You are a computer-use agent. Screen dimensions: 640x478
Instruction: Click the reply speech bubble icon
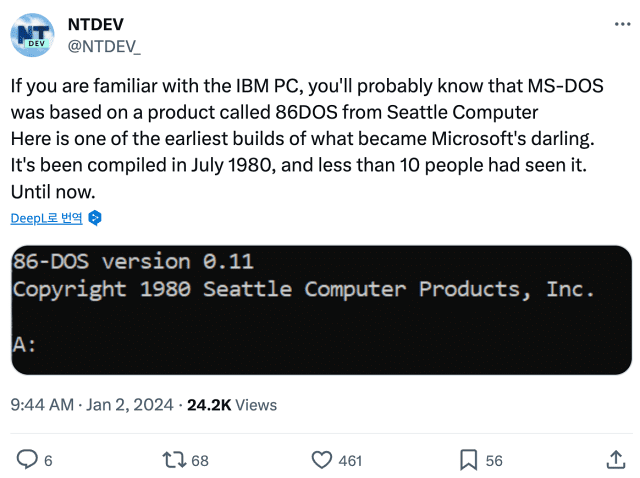pyautogui.click(x=27, y=459)
